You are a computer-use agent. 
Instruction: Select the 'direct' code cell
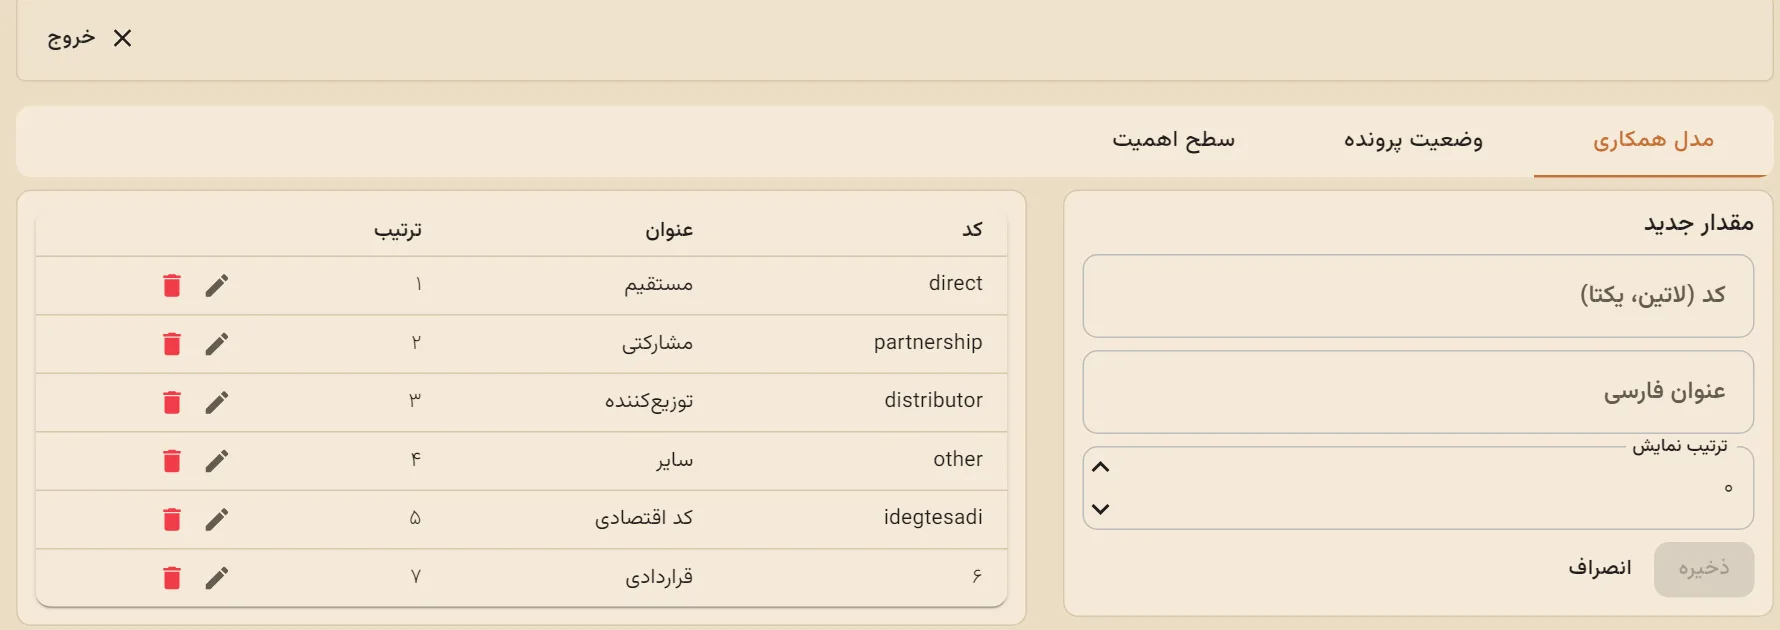pos(955,283)
